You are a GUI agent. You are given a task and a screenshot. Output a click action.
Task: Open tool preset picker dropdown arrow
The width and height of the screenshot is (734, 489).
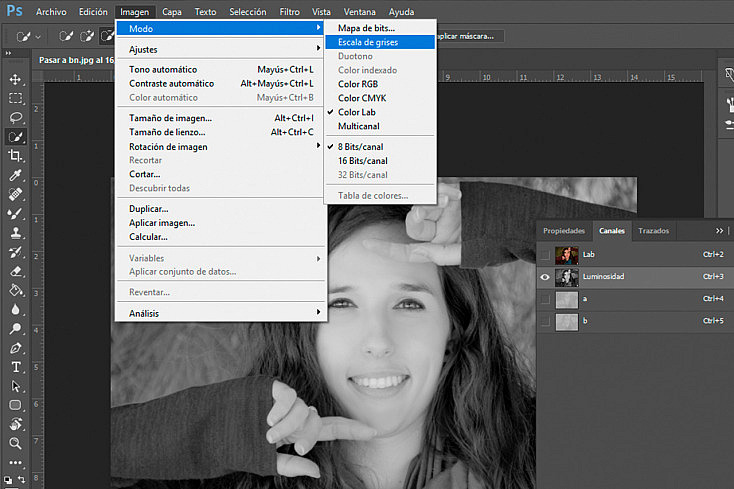coord(38,36)
